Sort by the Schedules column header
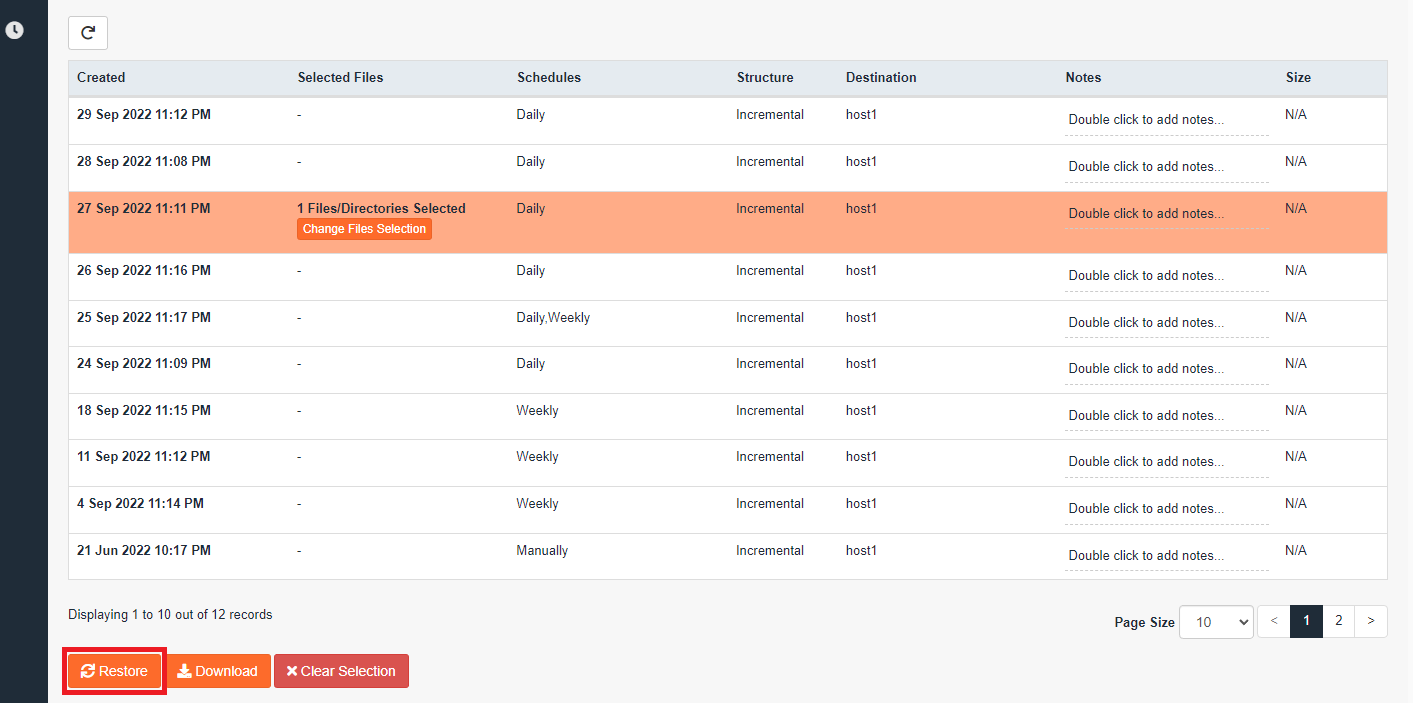Image resolution: width=1413 pixels, height=703 pixels. click(x=549, y=77)
